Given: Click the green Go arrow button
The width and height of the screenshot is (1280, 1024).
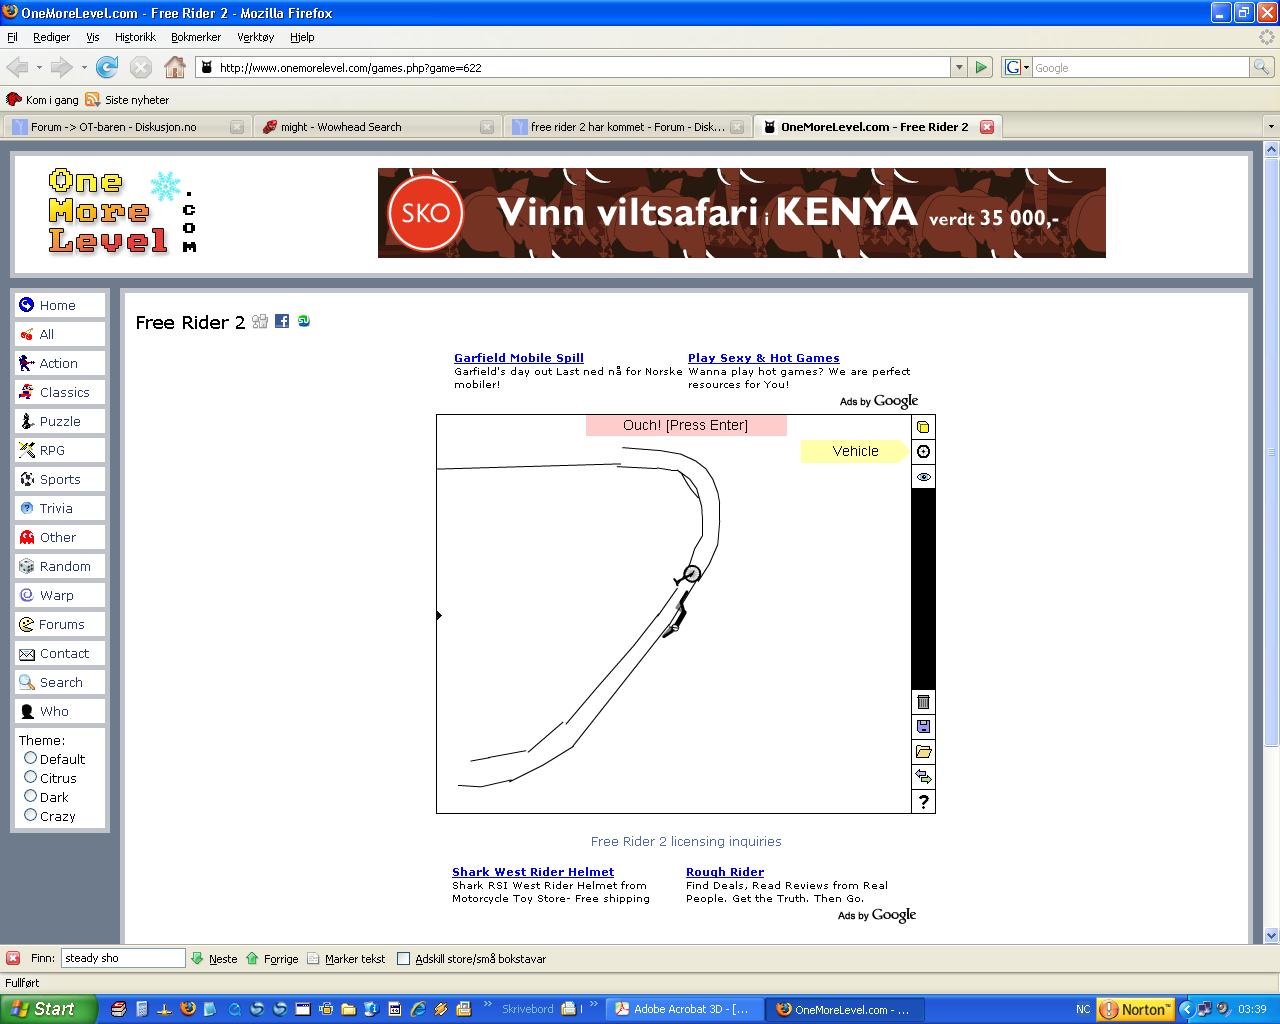Looking at the screenshot, I should [x=981, y=67].
